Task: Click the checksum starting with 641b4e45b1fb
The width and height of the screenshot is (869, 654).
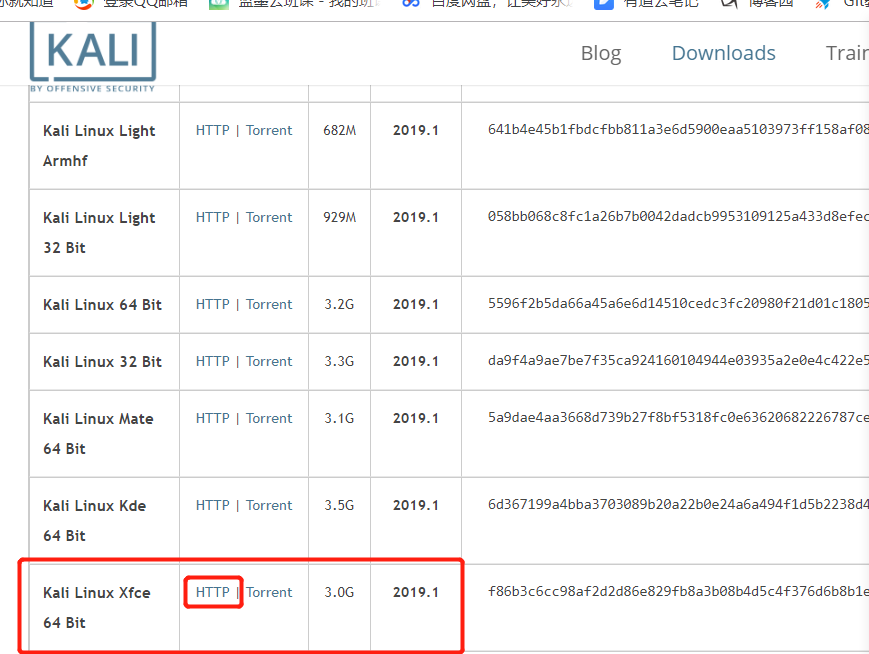Action: (678, 129)
